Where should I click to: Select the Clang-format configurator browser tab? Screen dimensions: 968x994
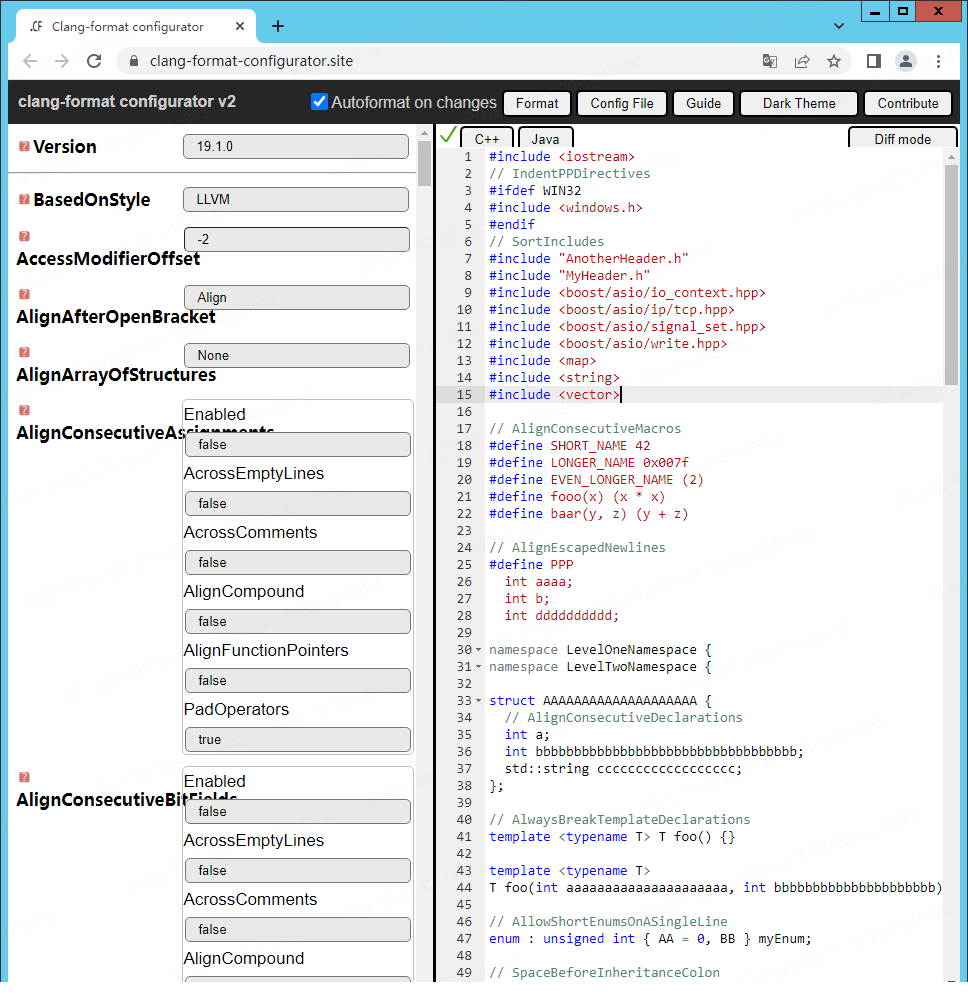click(134, 26)
